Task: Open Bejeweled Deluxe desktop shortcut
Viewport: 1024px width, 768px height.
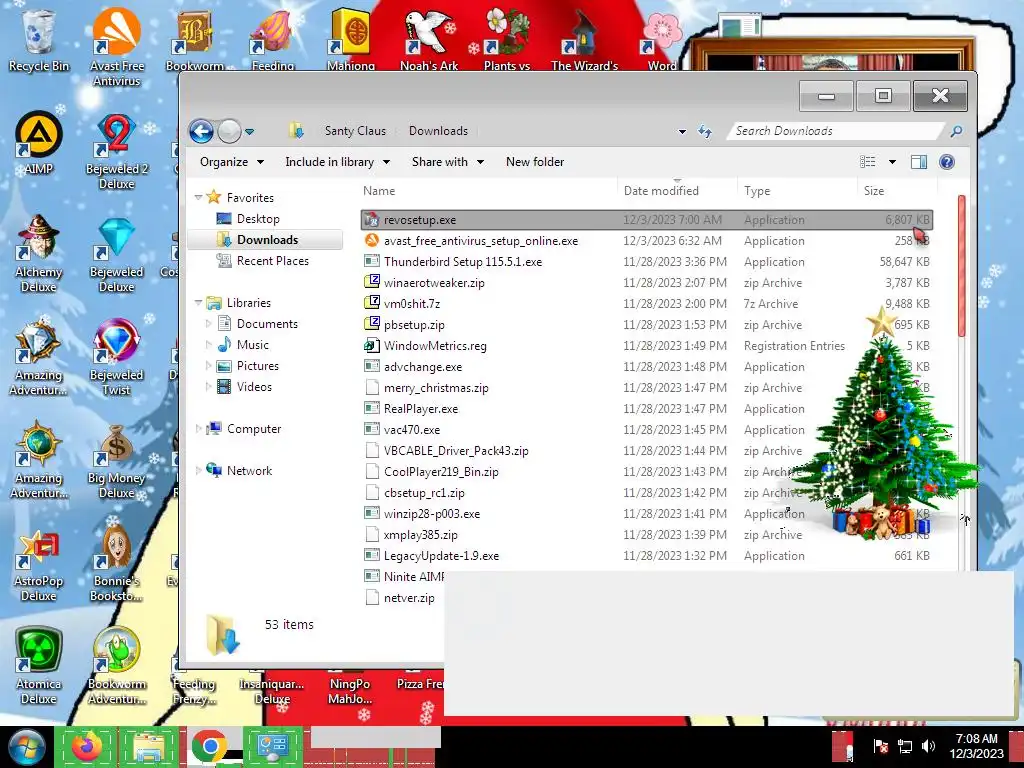Action: [x=117, y=255]
